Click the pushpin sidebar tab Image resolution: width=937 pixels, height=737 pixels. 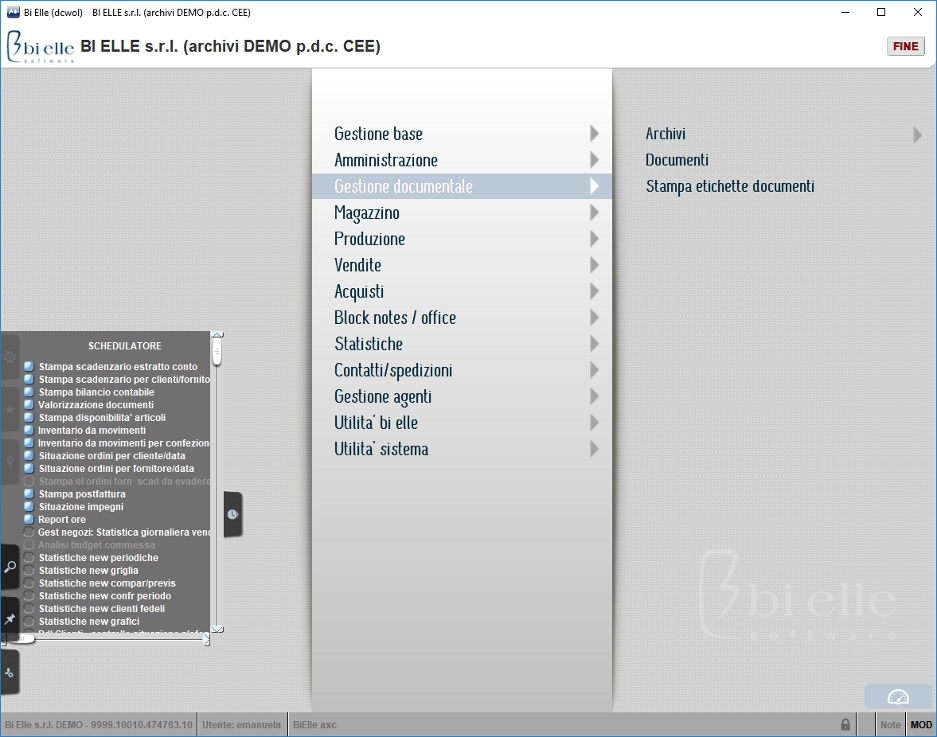[x=10, y=619]
